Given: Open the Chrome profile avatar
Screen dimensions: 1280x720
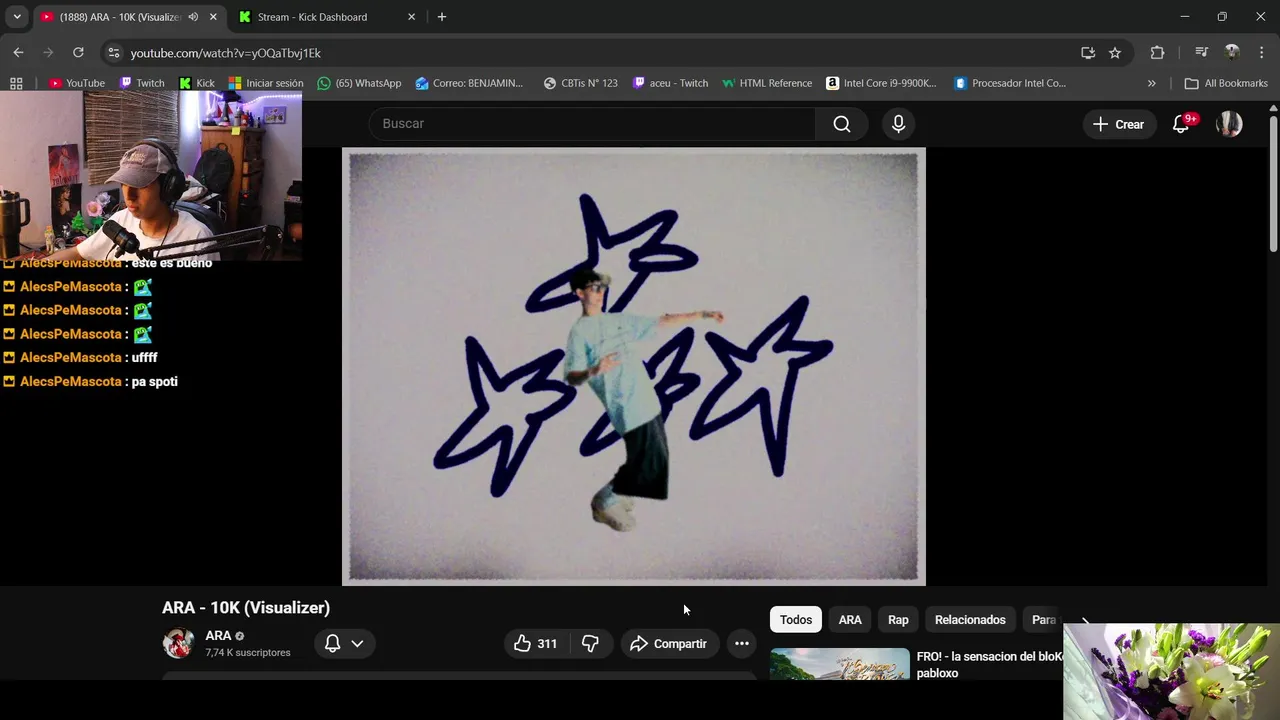Looking at the screenshot, I should (x=1232, y=53).
